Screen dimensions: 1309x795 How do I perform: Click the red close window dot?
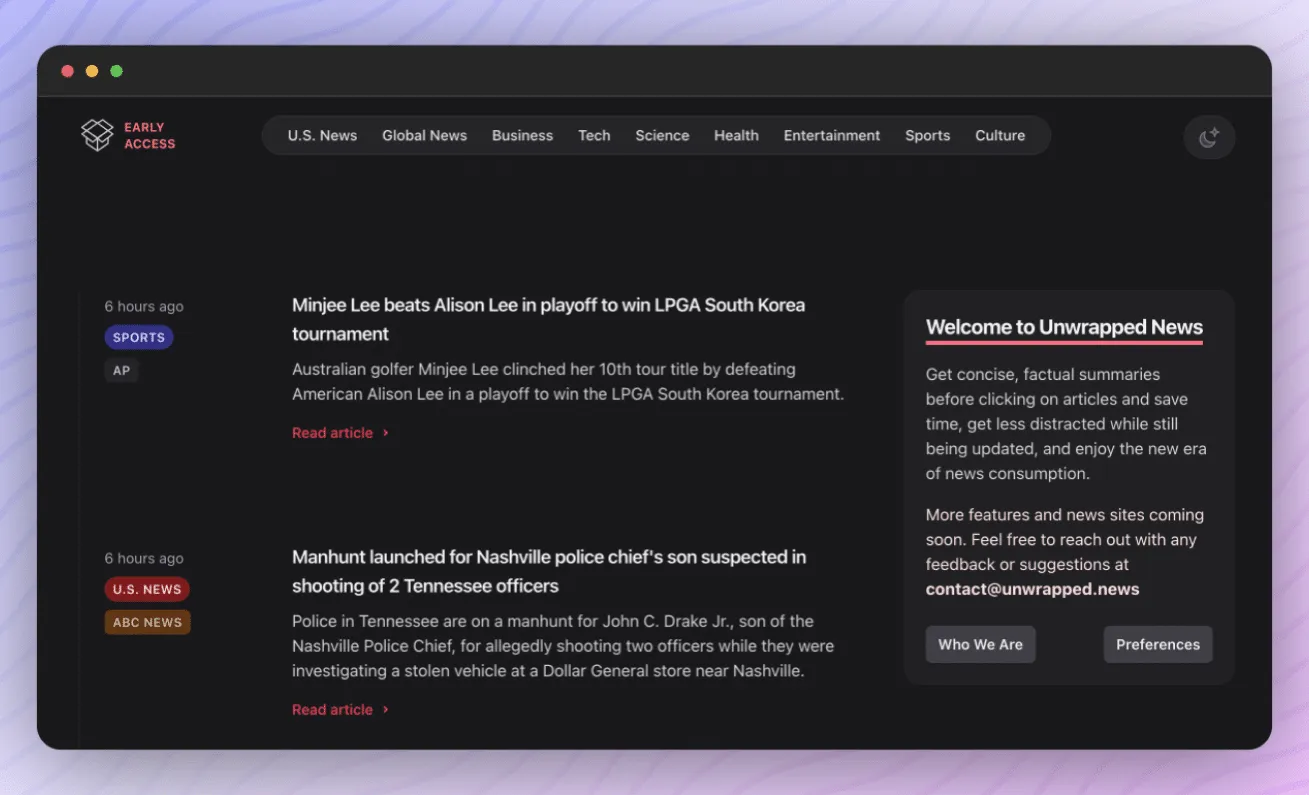point(68,71)
